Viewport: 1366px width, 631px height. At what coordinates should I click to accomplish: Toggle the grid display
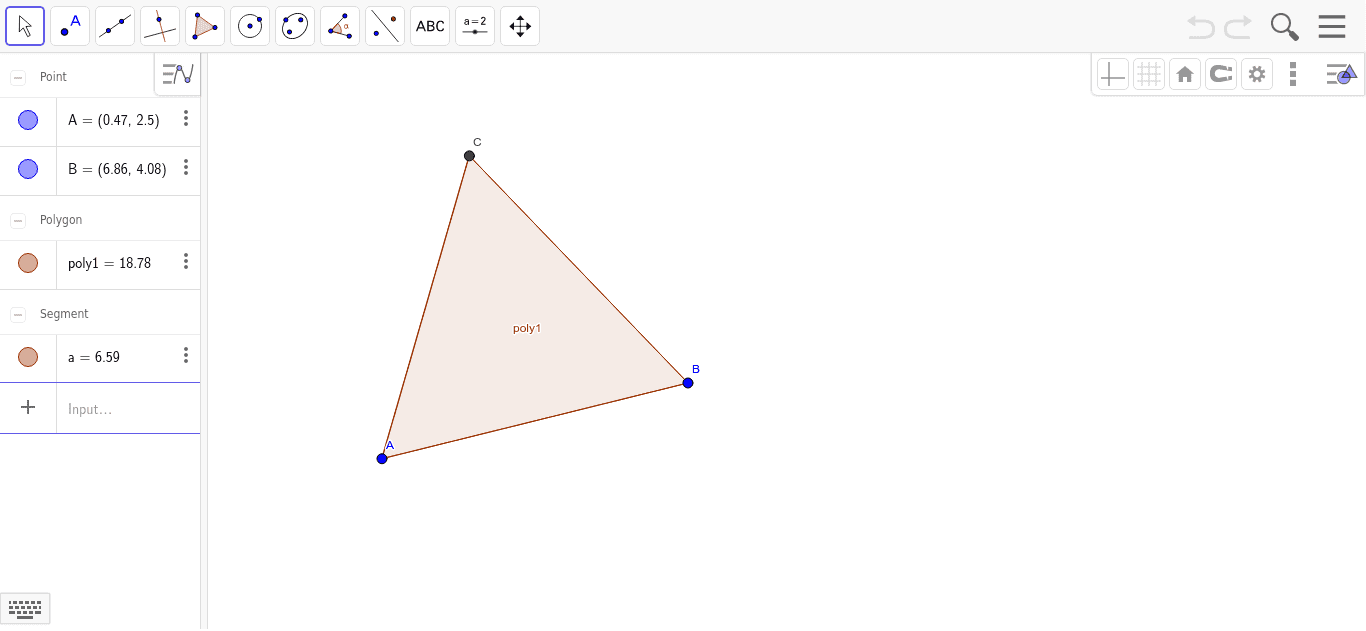pos(1149,74)
